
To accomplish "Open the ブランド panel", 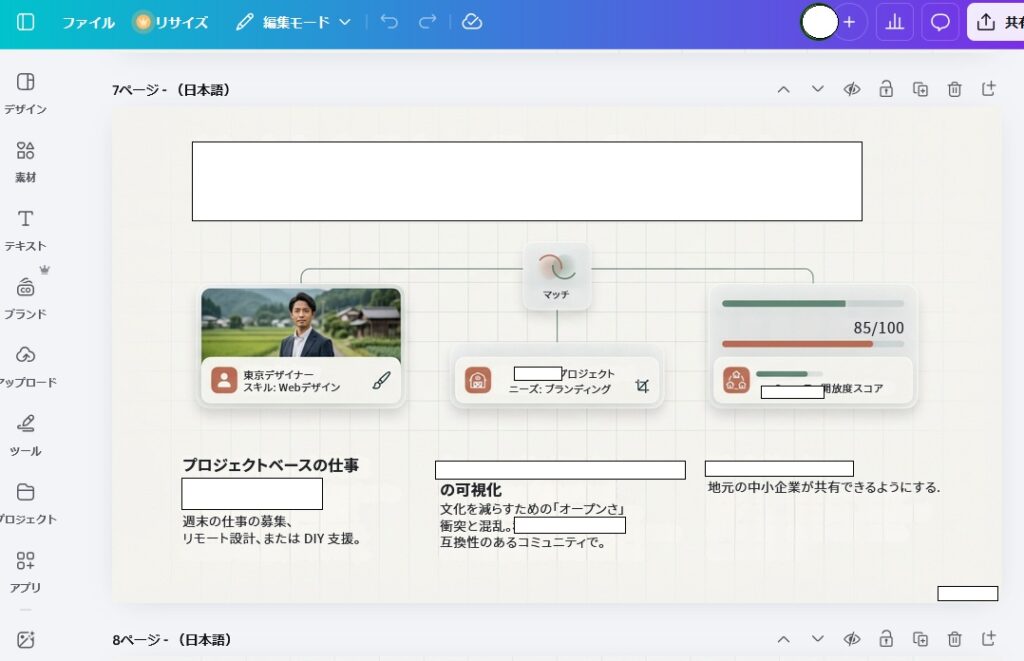I will point(26,297).
